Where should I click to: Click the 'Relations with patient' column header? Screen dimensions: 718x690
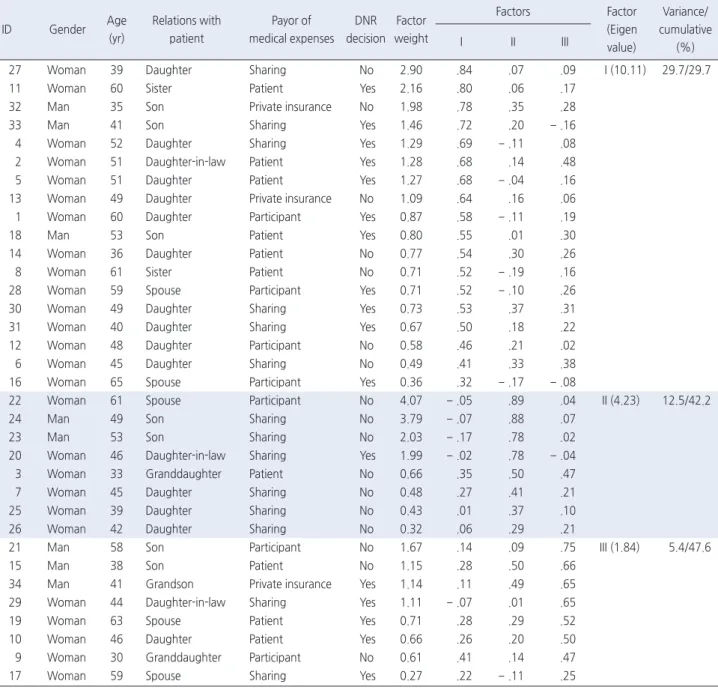pos(186,29)
